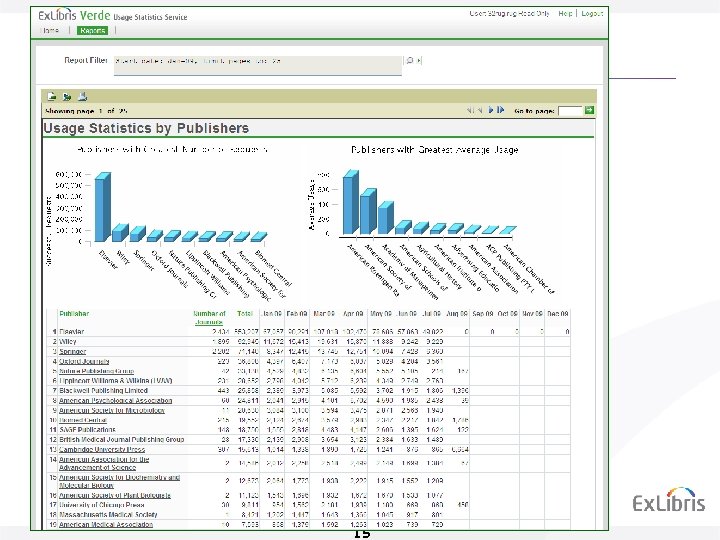
Task: Open the Reports tab
Action: (x=92, y=30)
